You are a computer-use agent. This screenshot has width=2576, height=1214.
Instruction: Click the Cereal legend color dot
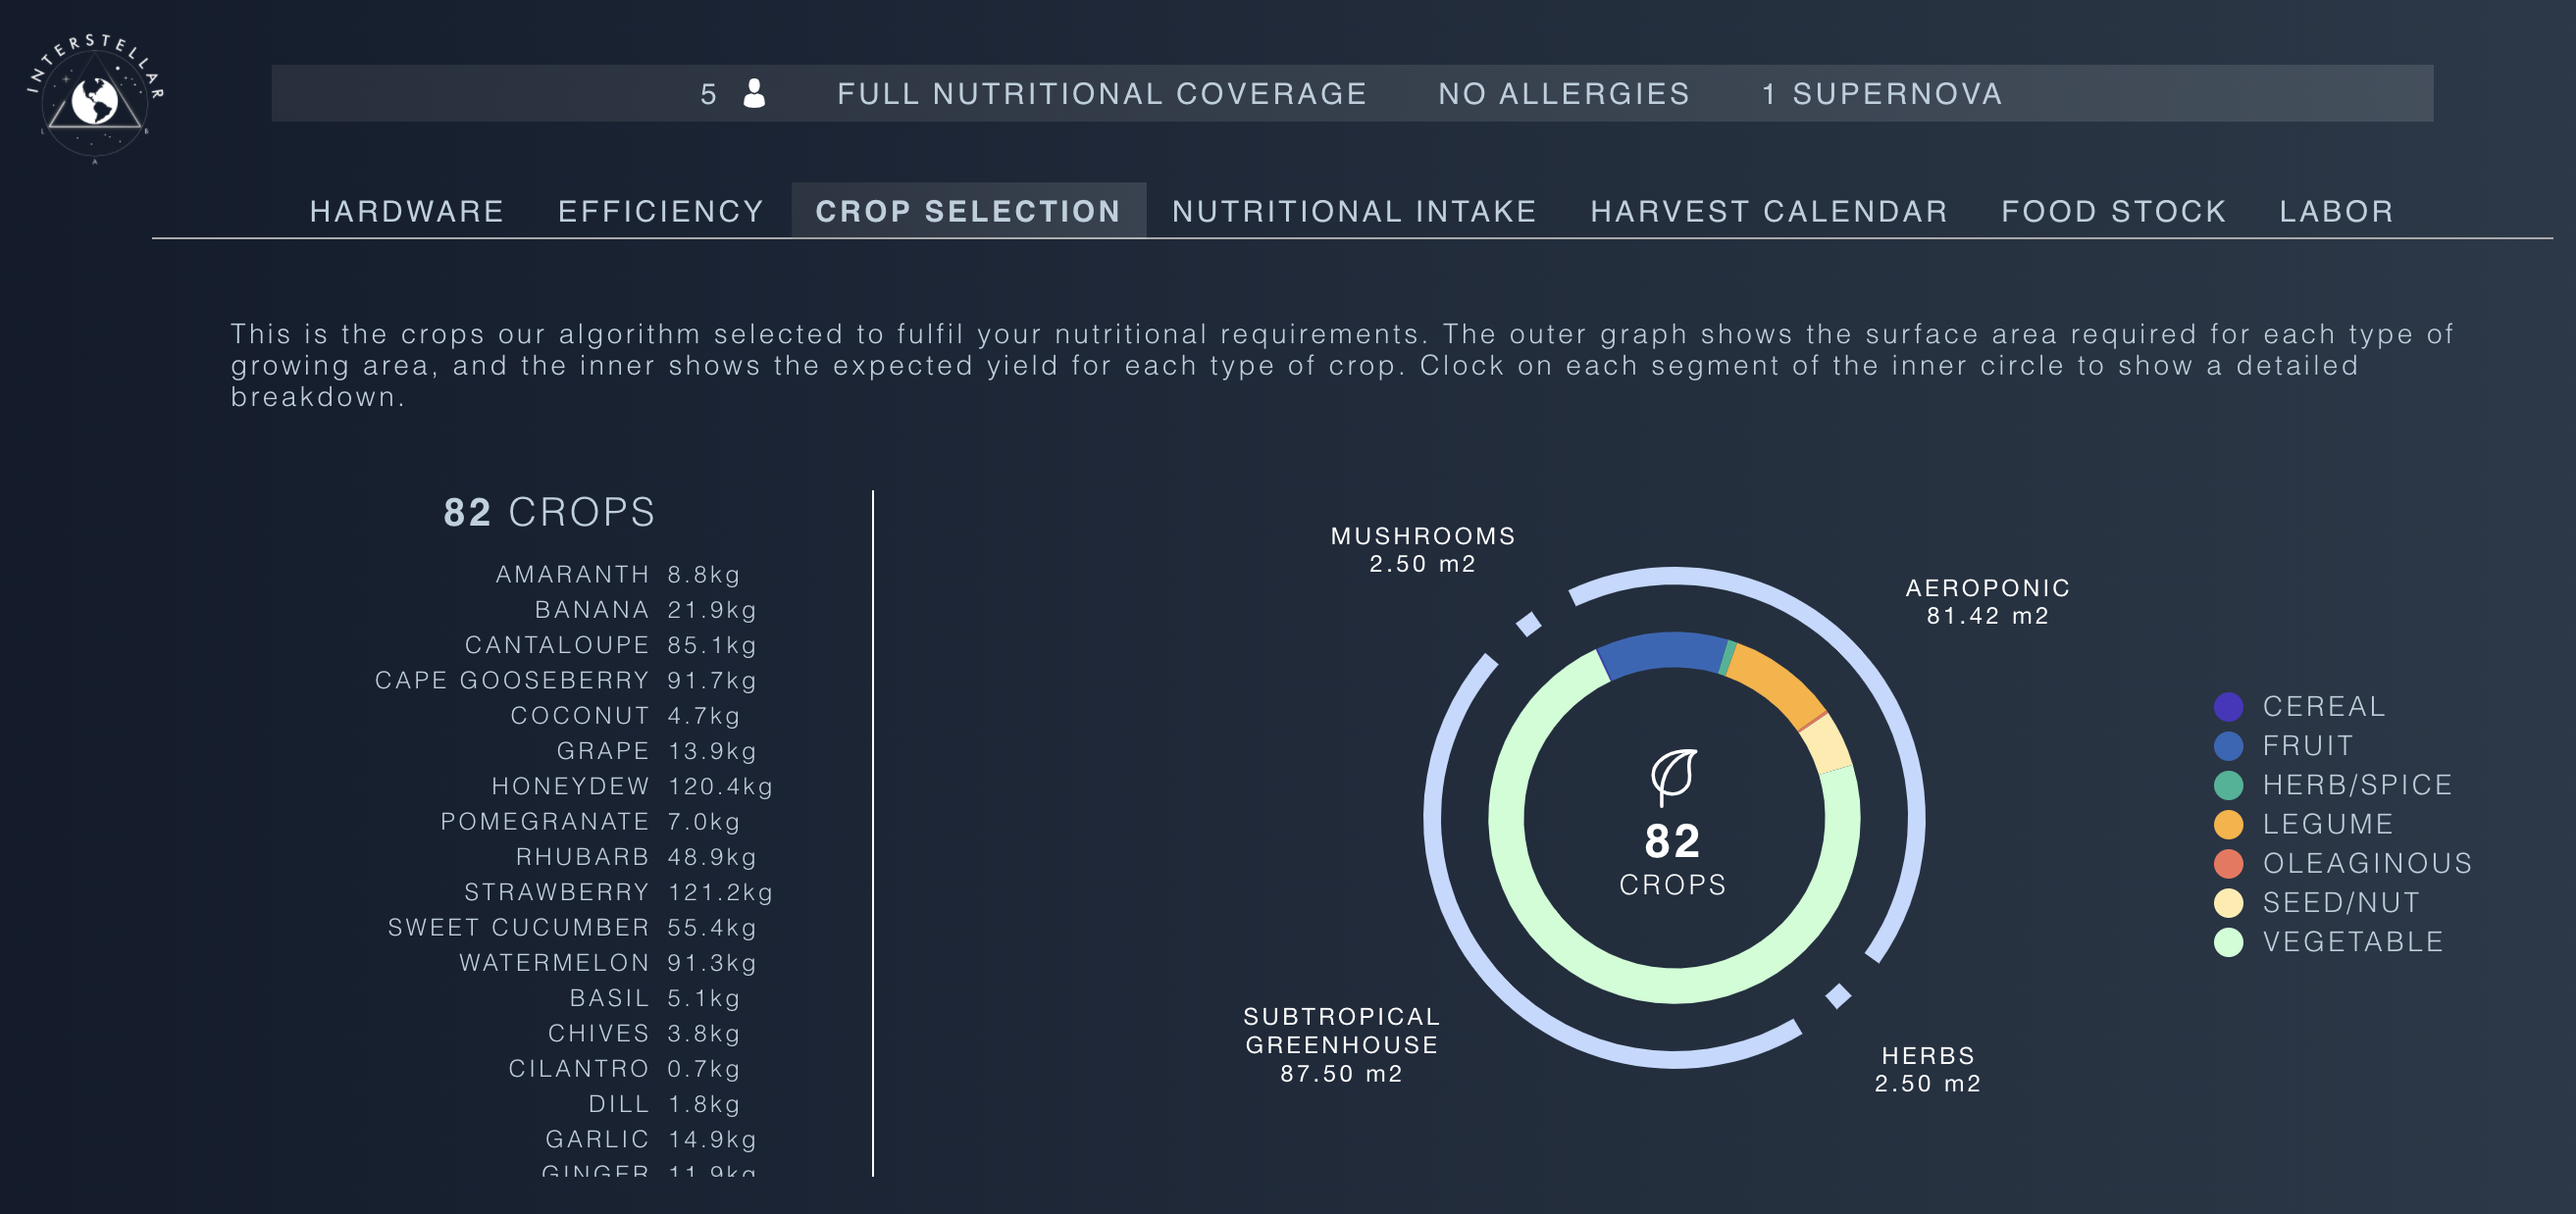(x=2228, y=706)
